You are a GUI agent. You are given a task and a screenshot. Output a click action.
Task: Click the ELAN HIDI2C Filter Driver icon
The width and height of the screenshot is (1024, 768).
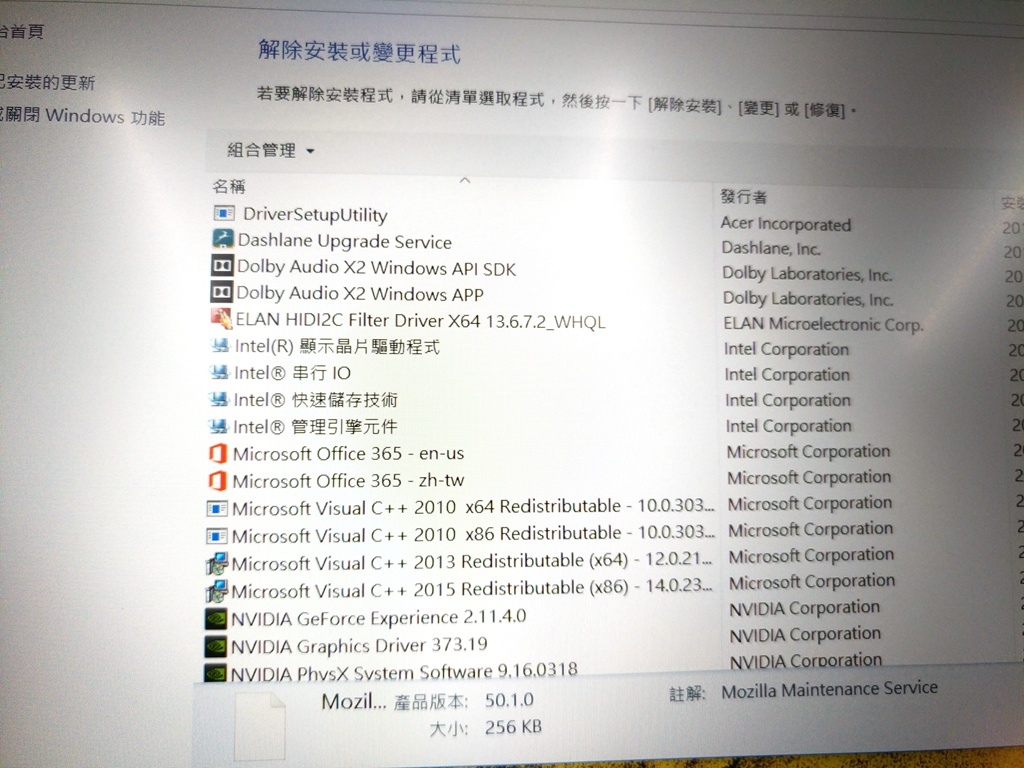(x=221, y=318)
